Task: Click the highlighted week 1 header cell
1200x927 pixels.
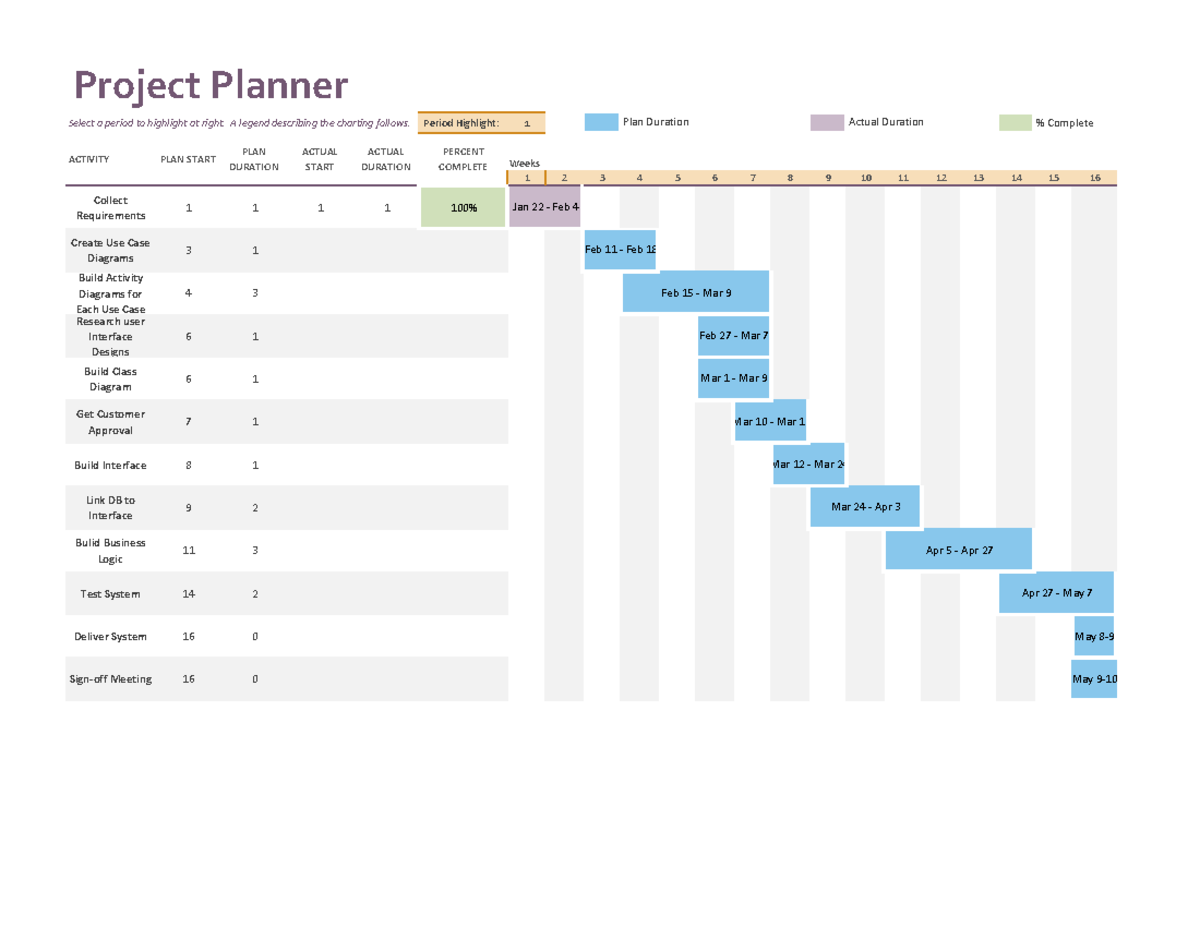Action: coord(527,178)
